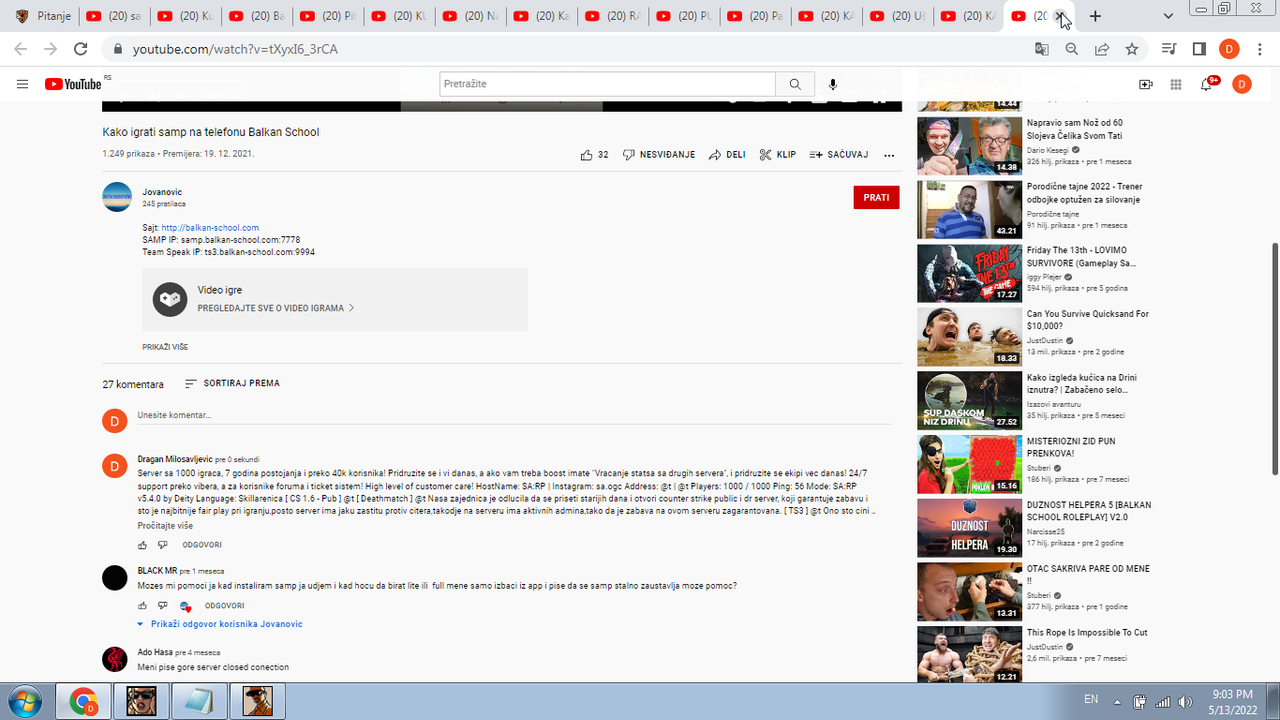Open Friday The 13th video thumbnail
This screenshot has height=720, width=1280.
(x=970, y=273)
